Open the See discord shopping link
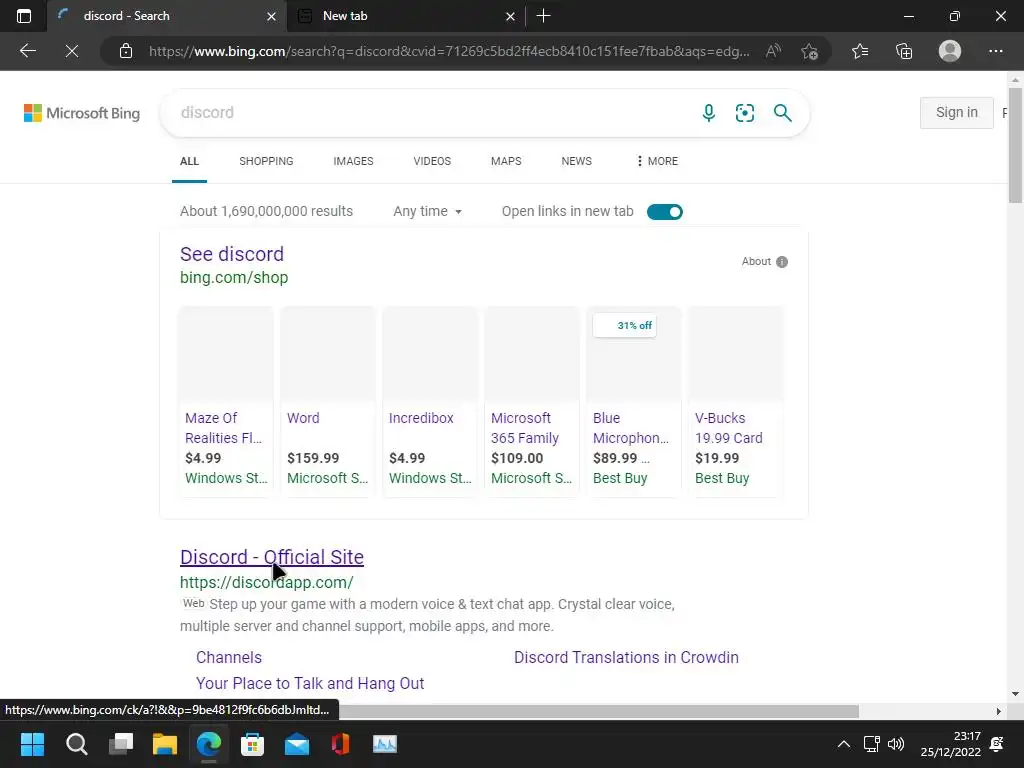Image resolution: width=1024 pixels, height=768 pixels. pyautogui.click(x=232, y=254)
